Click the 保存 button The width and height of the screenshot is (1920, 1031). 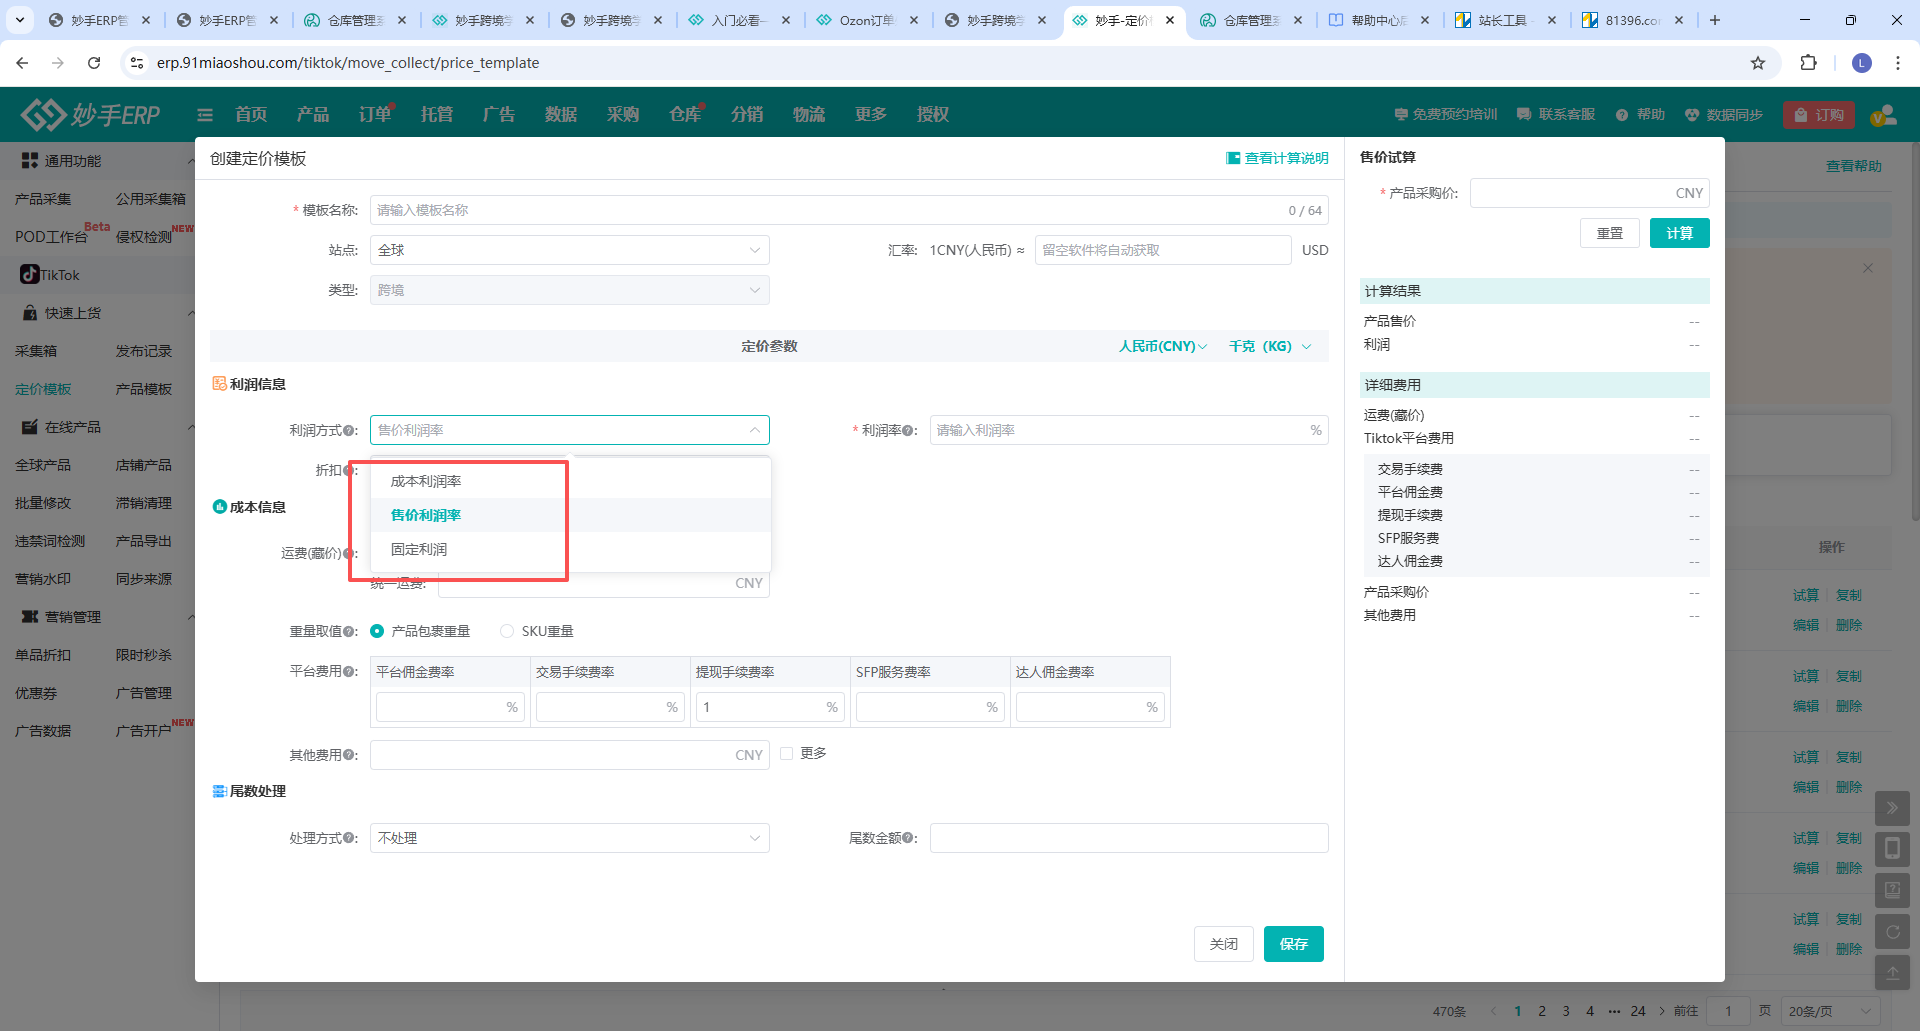[x=1293, y=944]
